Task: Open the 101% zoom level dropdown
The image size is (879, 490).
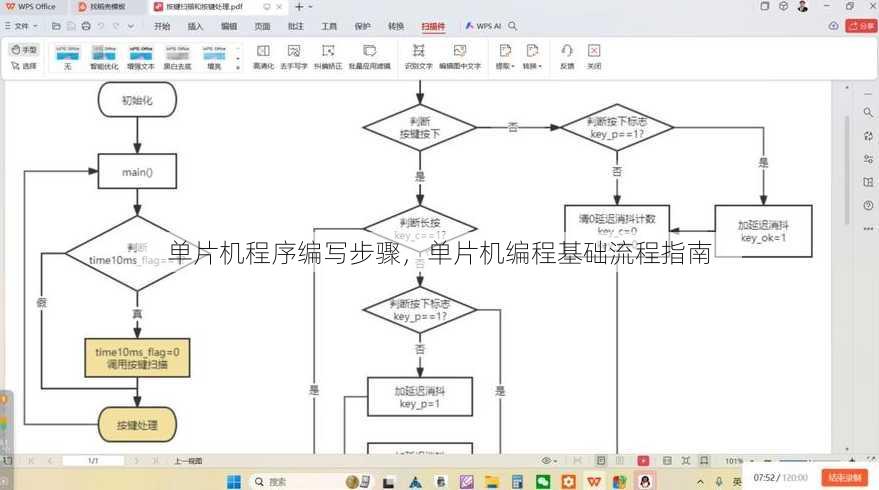Action: 739,461
